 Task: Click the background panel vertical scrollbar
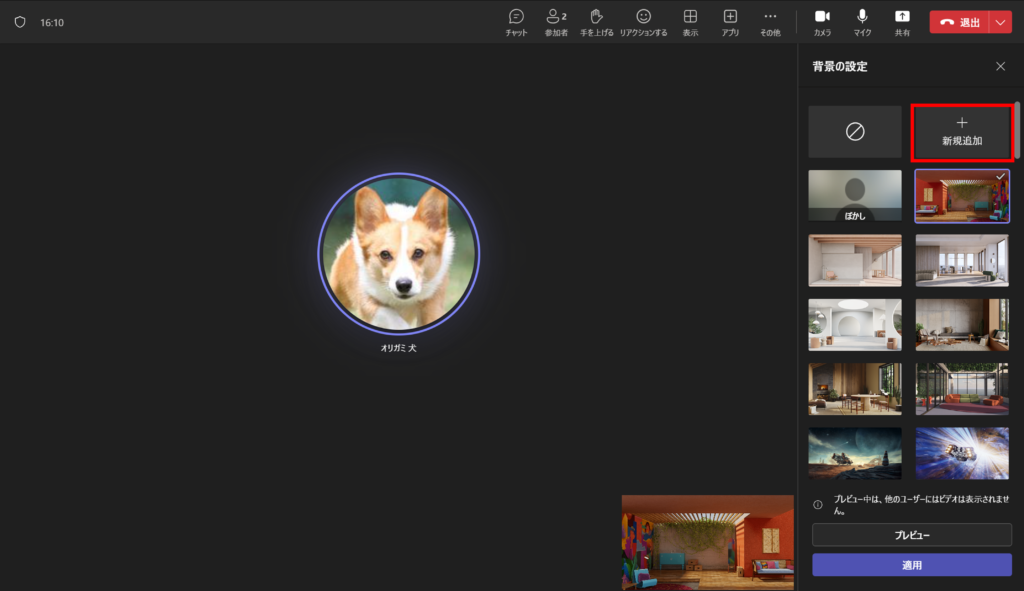coord(1017,130)
